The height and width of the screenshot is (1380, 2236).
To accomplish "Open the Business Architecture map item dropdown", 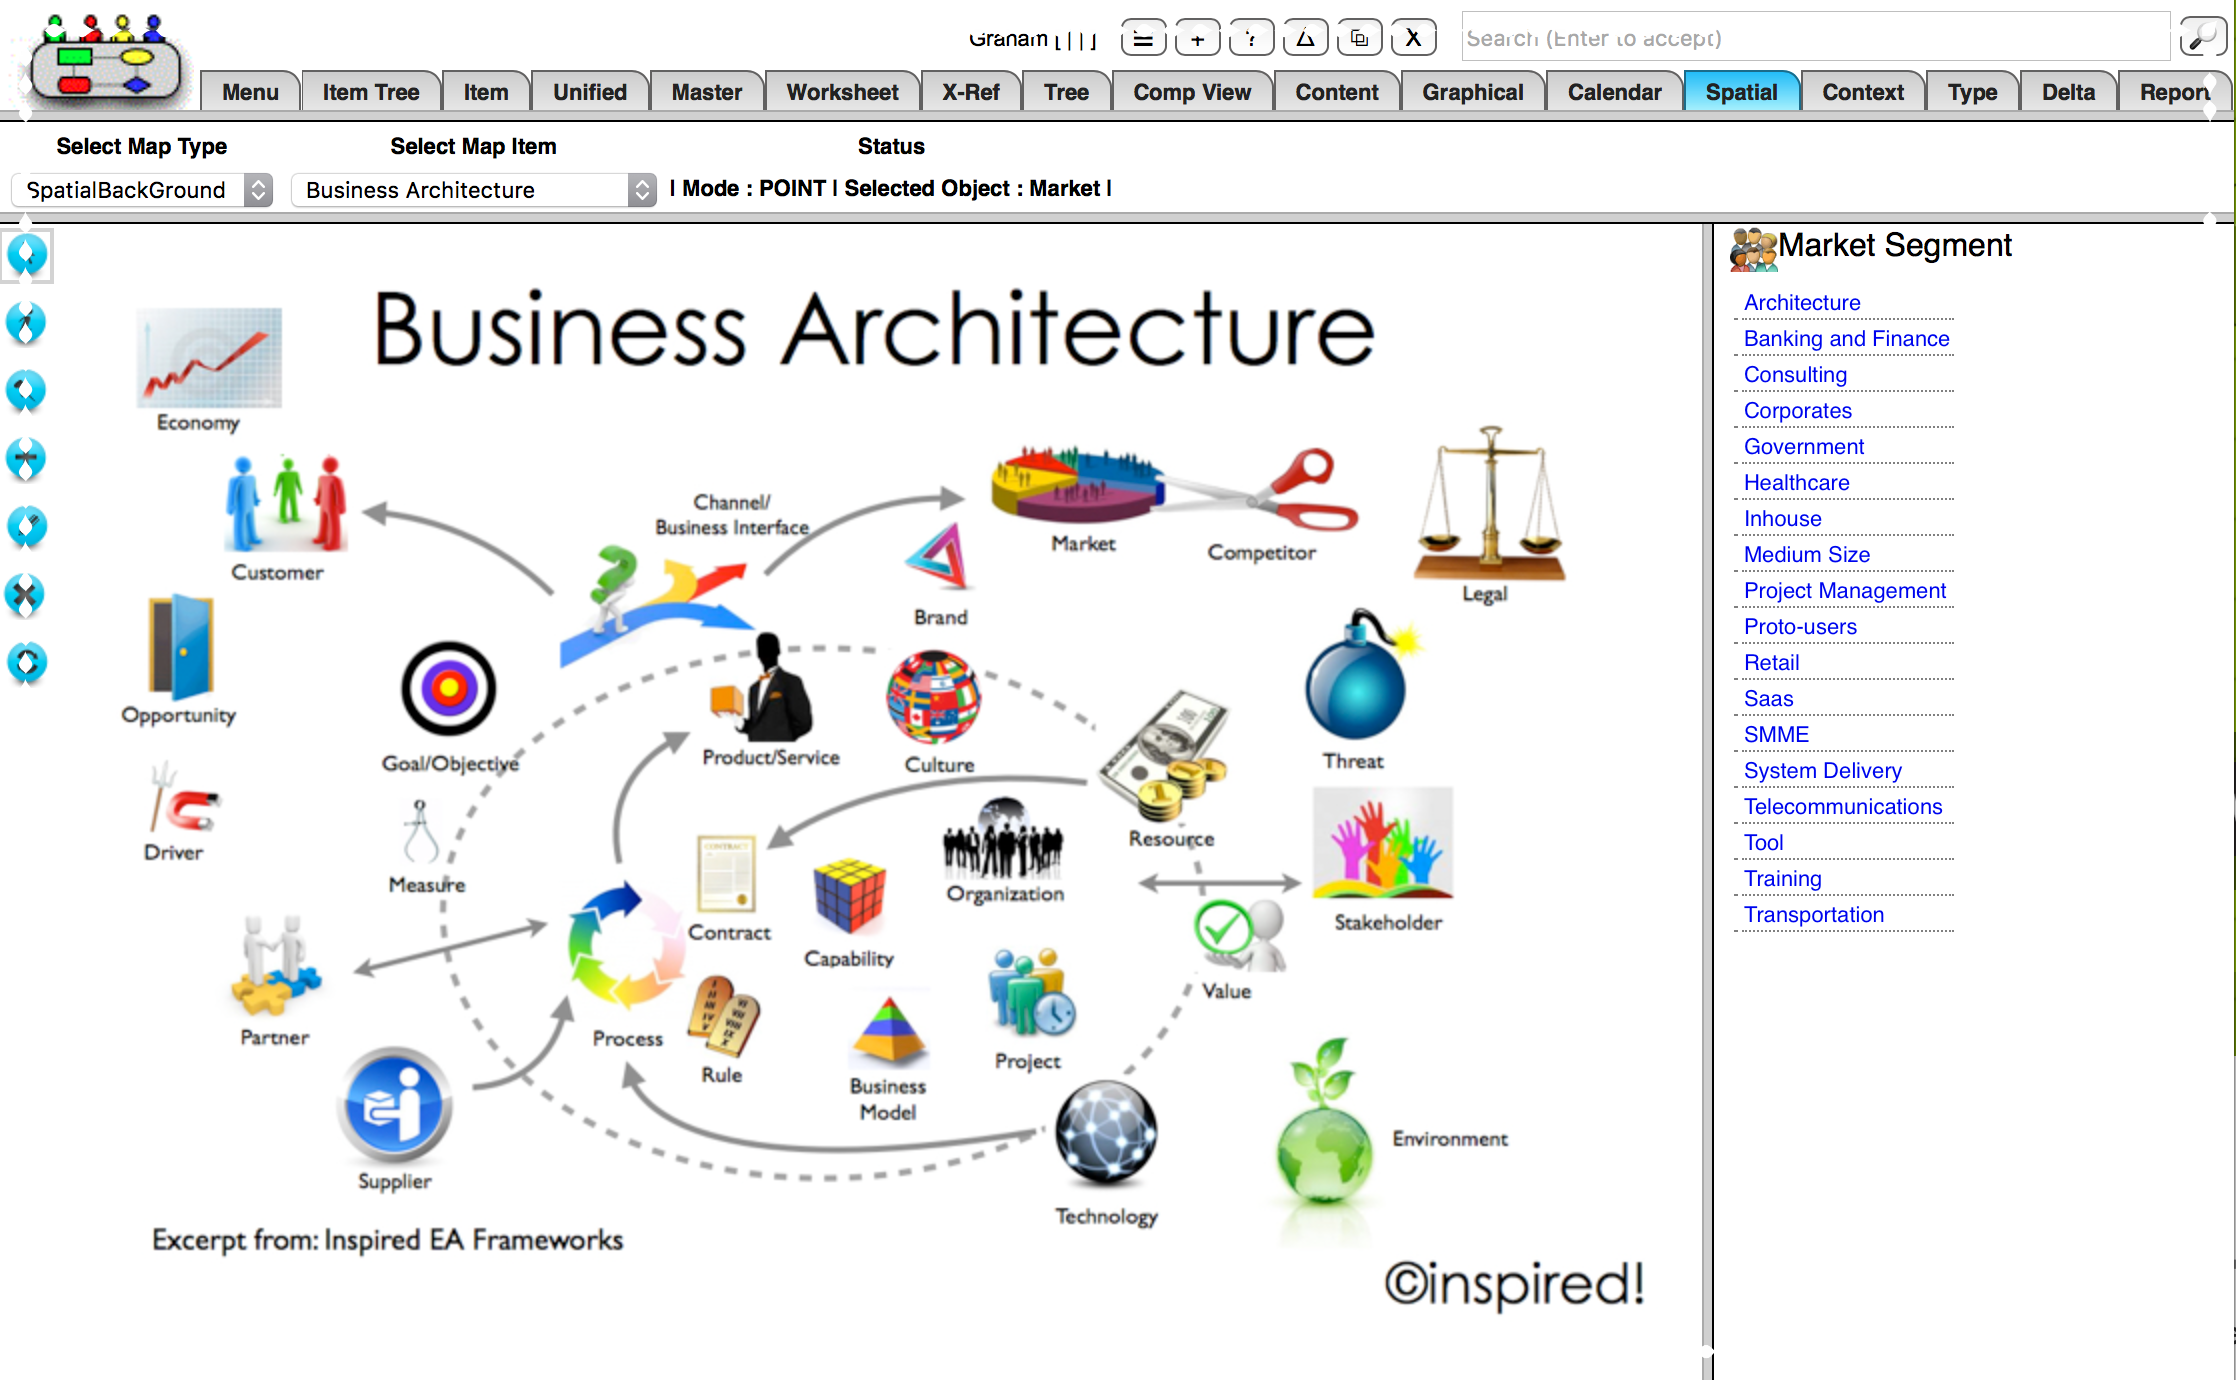I will tap(473, 190).
